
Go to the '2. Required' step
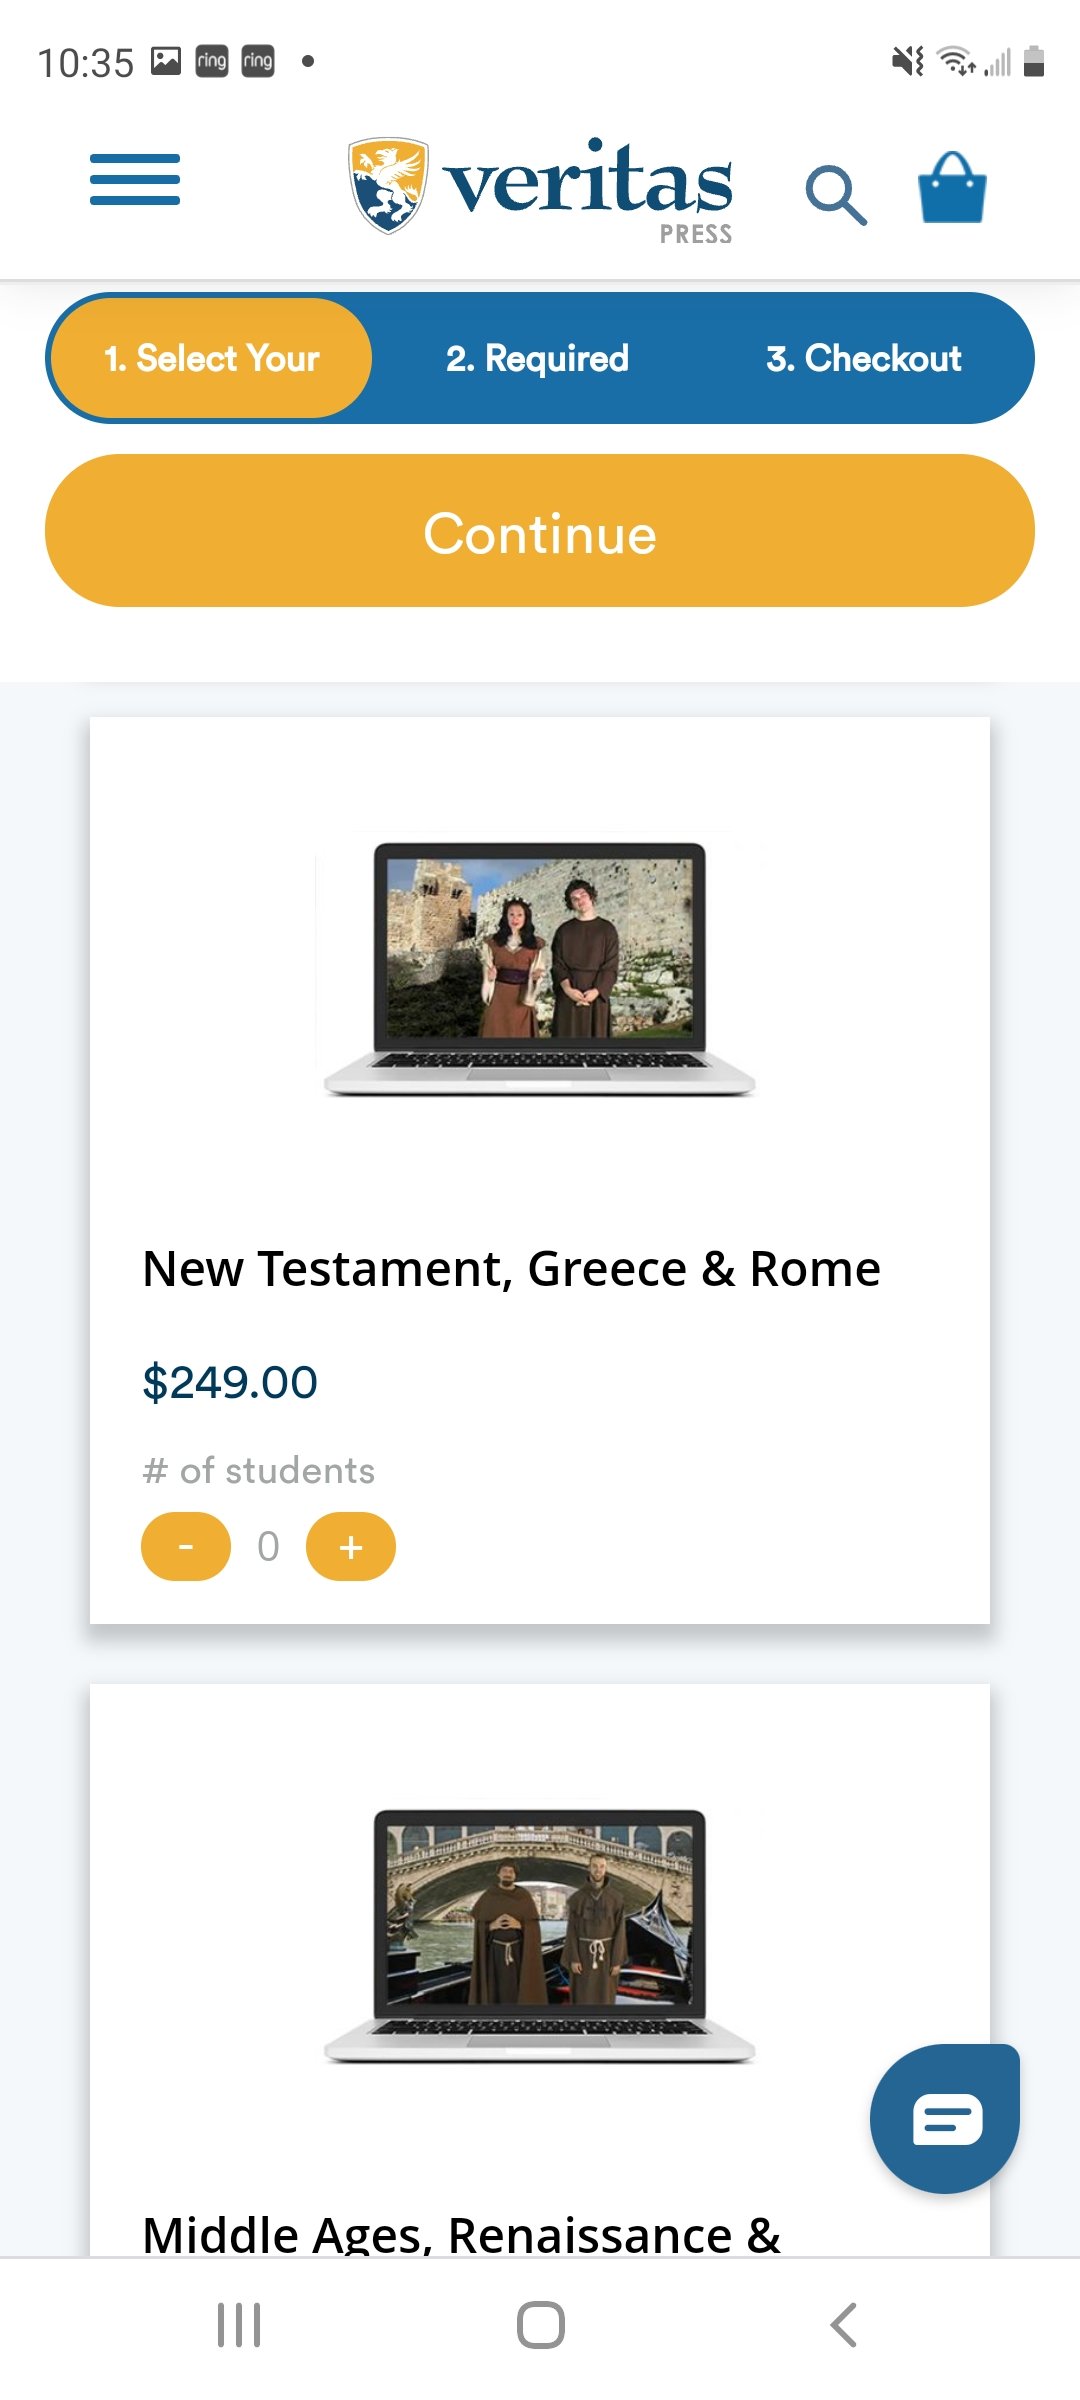click(x=537, y=358)
